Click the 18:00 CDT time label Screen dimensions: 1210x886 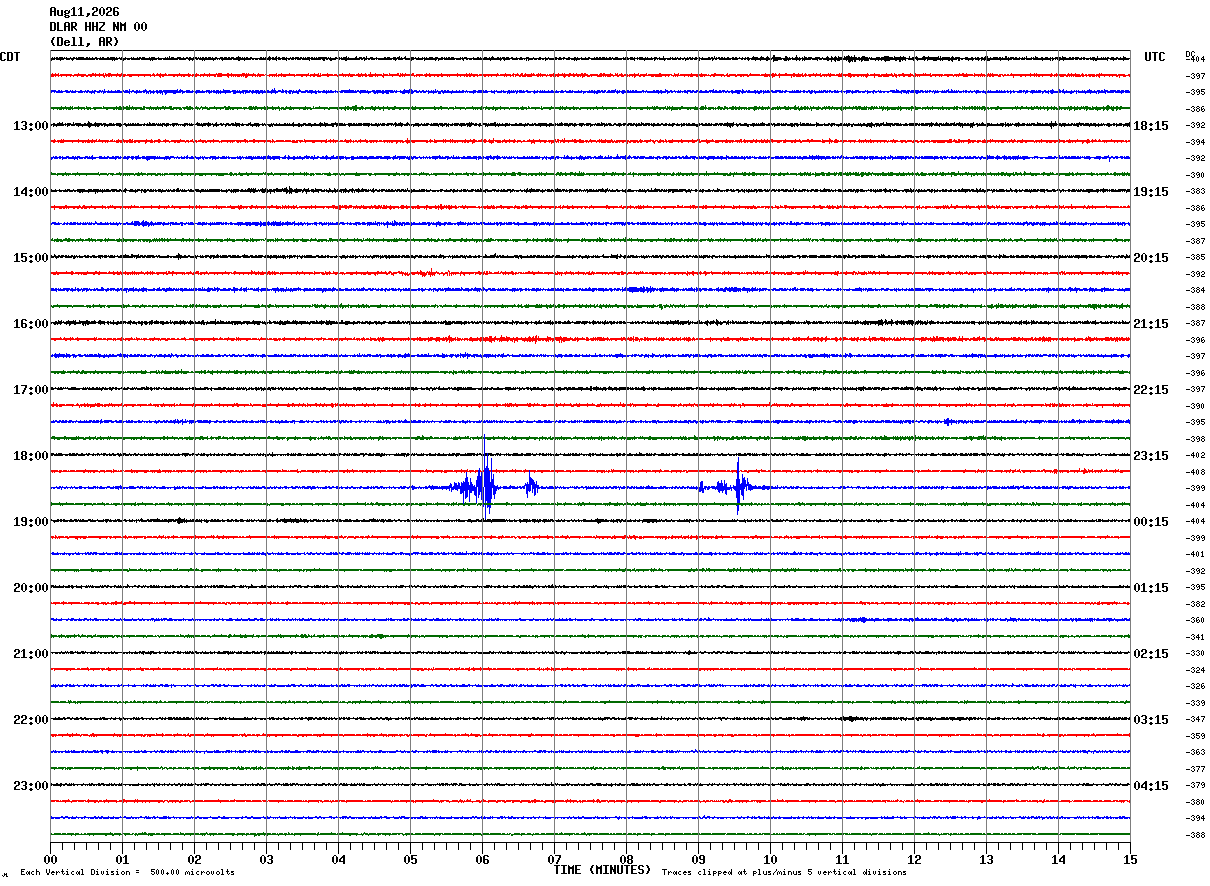31,456
